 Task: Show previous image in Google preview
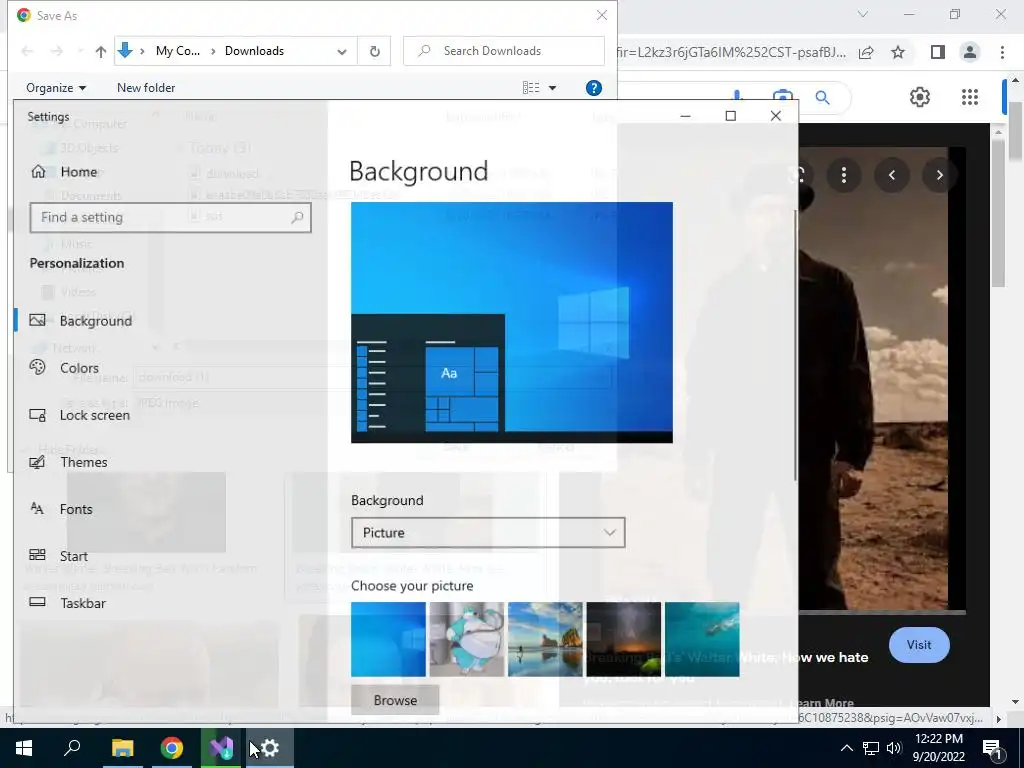(x=891, y=175)
